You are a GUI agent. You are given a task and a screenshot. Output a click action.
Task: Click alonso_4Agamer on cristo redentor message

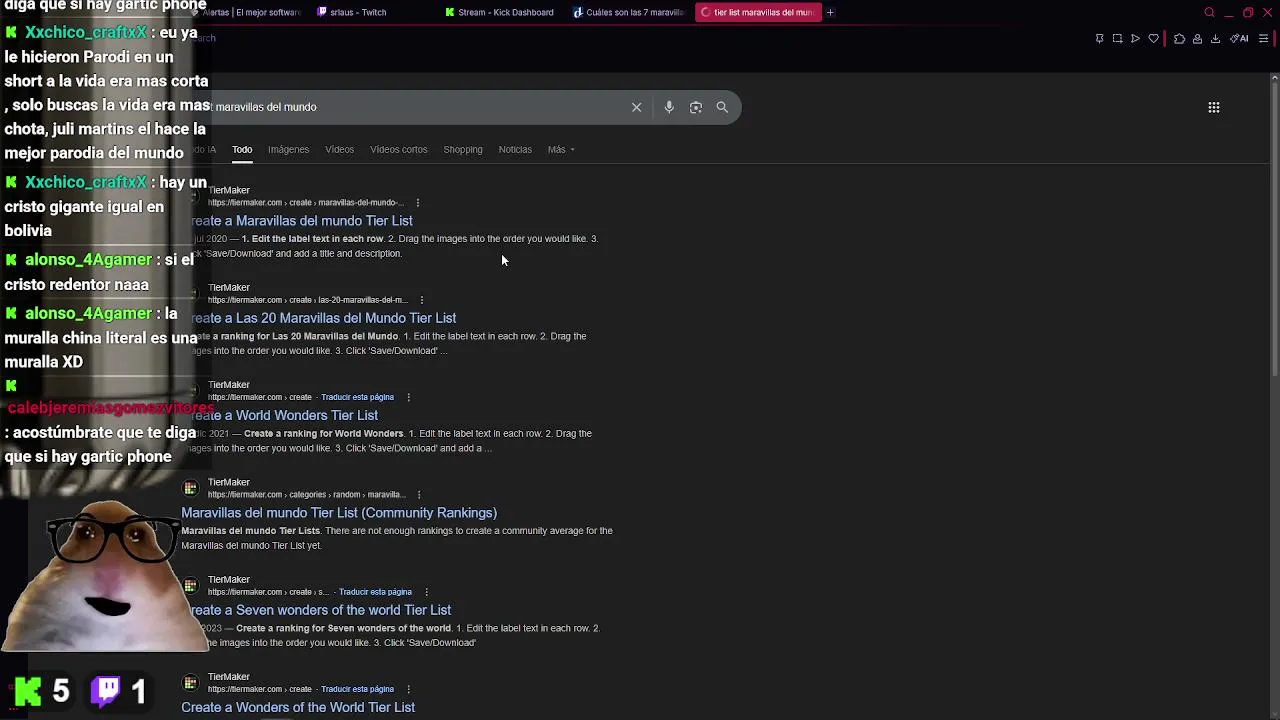pos(88,260)
